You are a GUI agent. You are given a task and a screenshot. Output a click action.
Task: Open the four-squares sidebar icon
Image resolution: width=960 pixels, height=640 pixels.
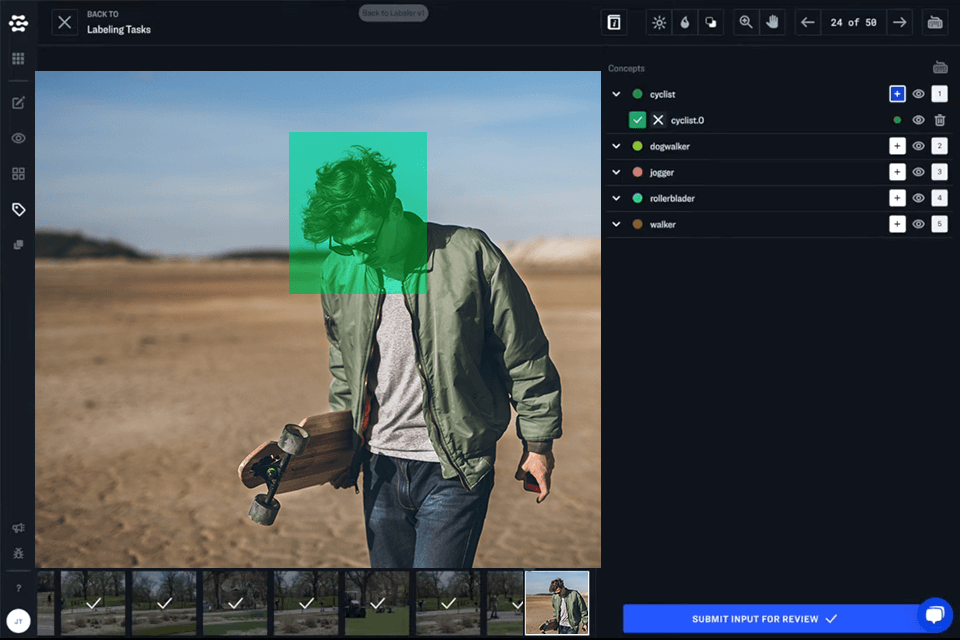click(18, 174)
